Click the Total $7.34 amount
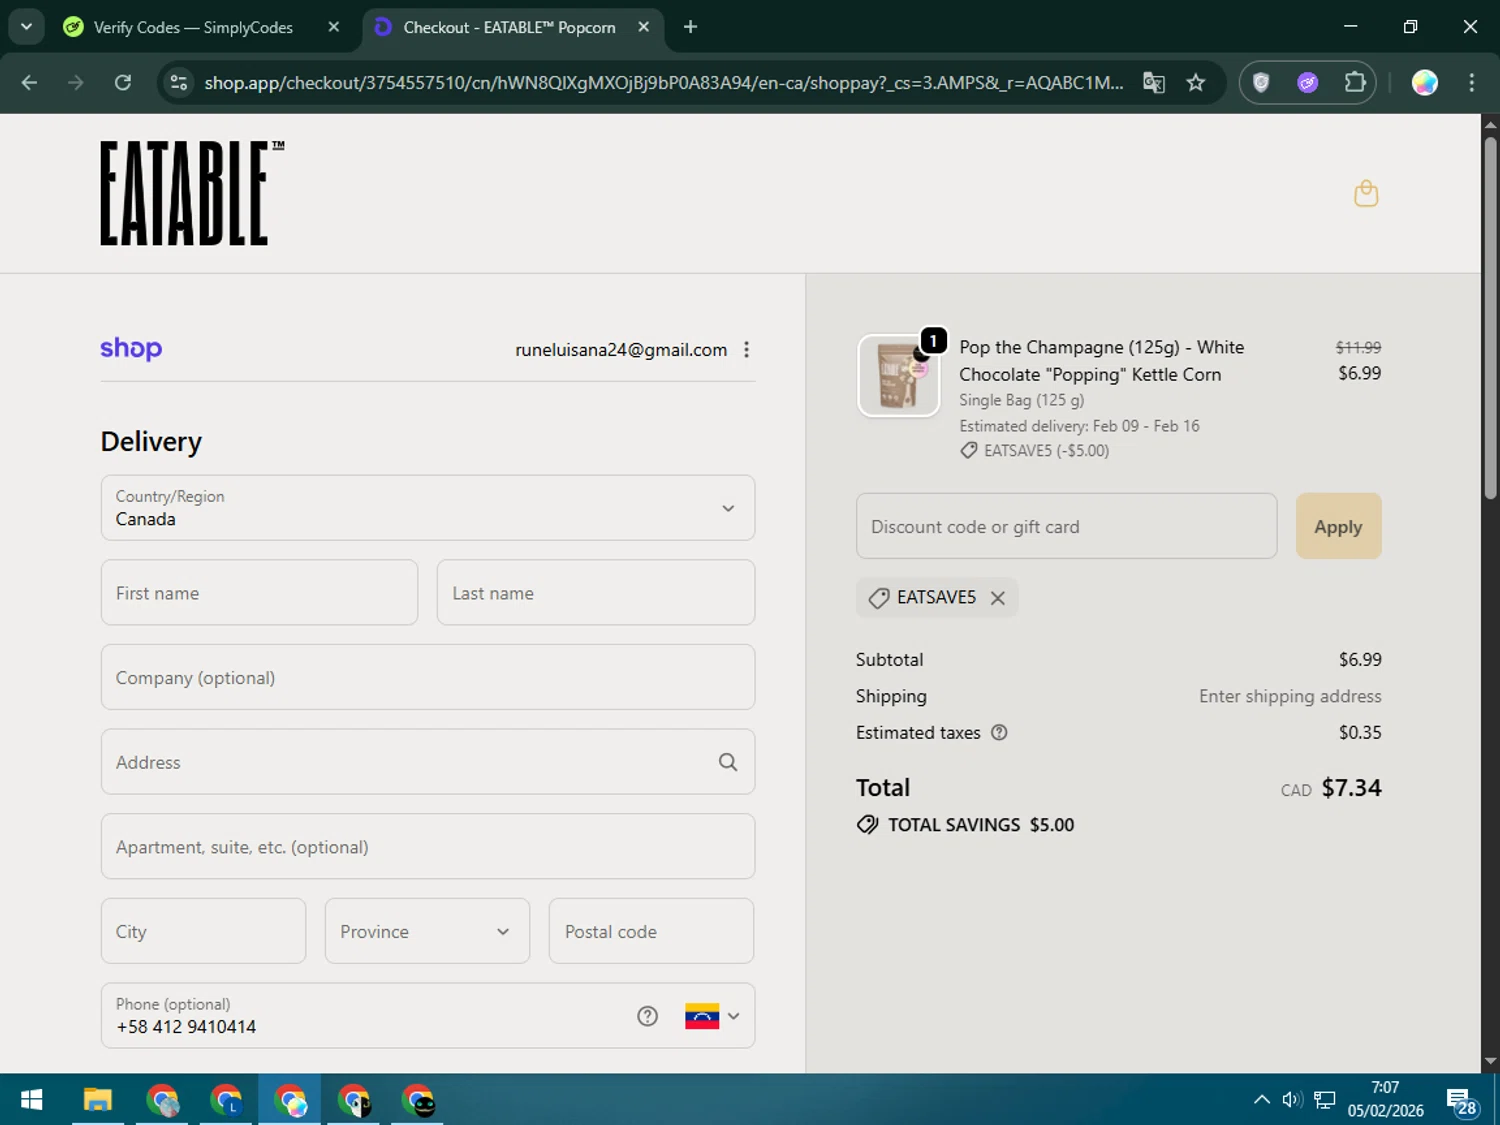The image size is (1500, 1125). coord(1351,788)
